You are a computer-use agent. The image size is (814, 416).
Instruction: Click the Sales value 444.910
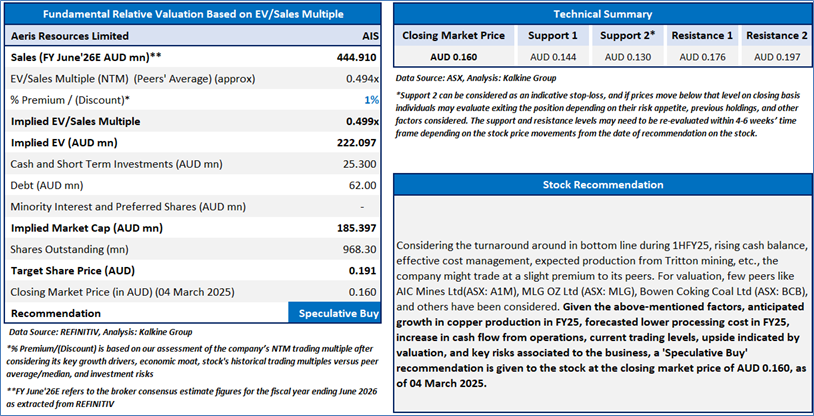pyautogui.click(x=357, y=56)
